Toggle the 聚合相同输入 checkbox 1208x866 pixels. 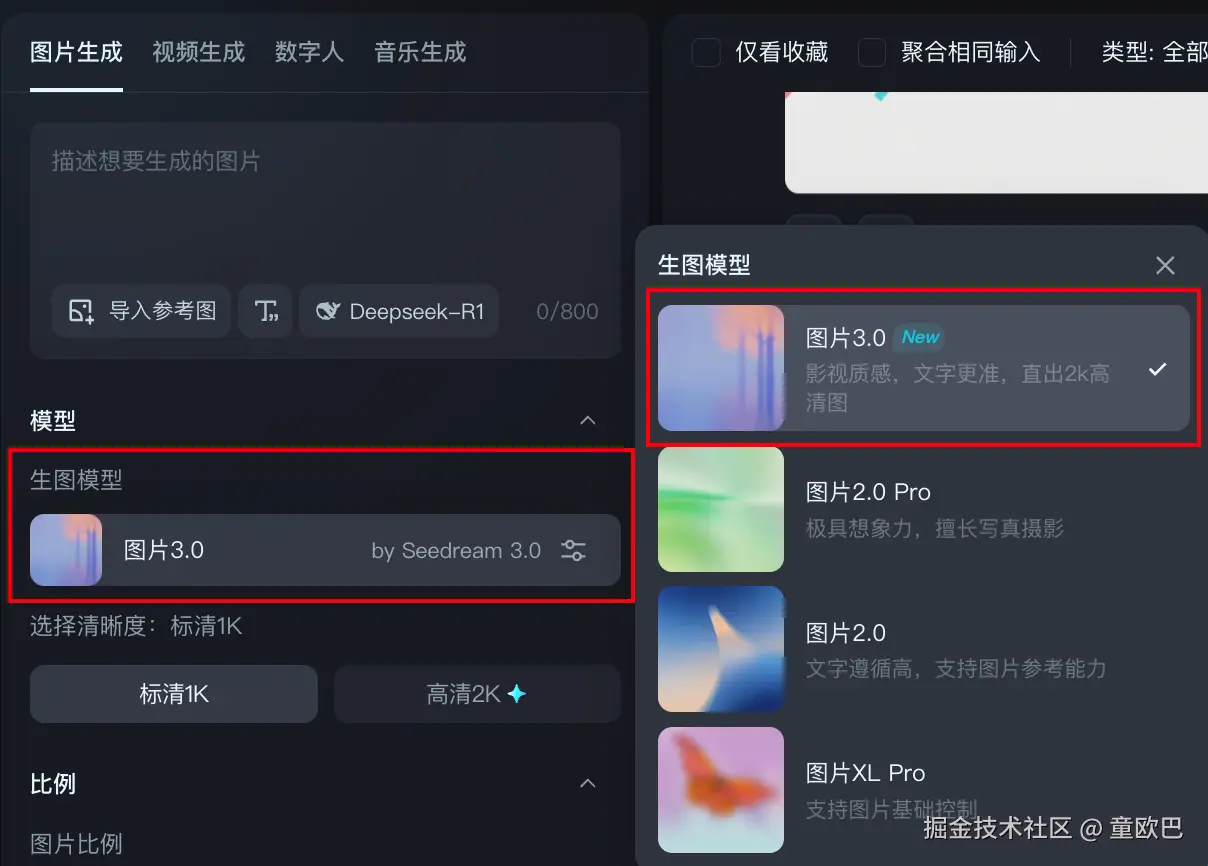point(872,52)
